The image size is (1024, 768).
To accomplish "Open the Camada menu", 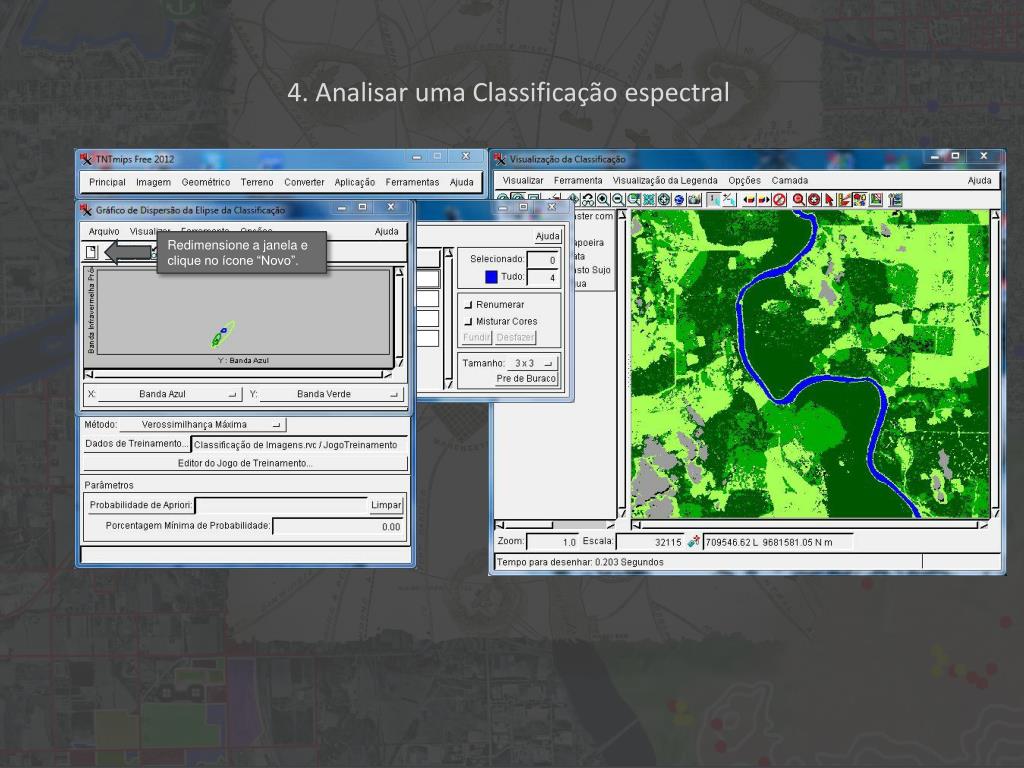I will coord(790,180).
